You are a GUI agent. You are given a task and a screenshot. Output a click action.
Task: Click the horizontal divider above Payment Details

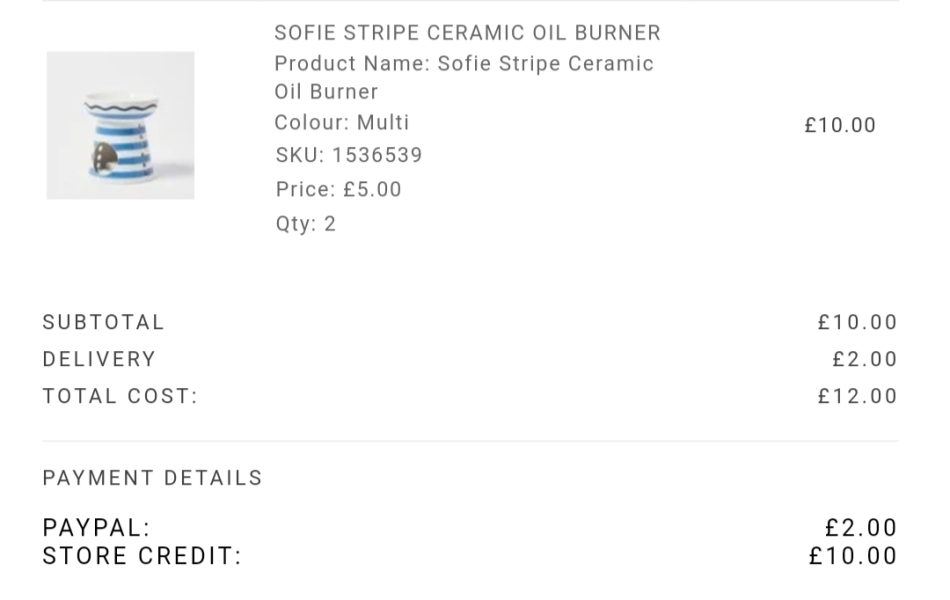[x=470, y=441]
